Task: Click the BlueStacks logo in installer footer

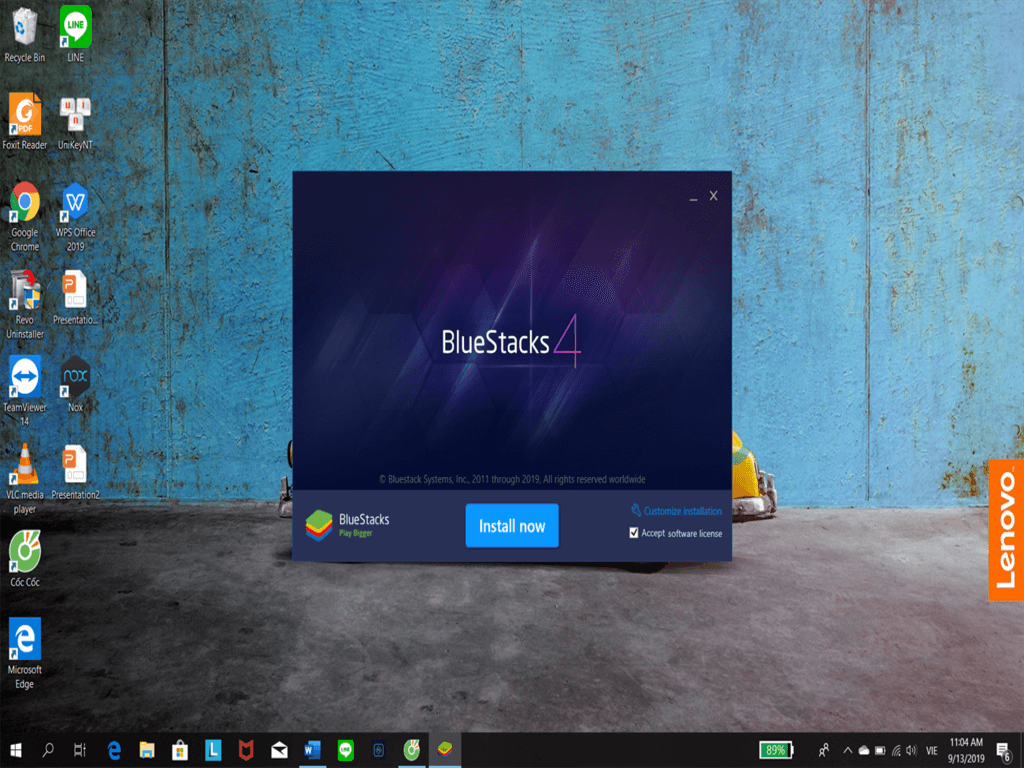Action: pos(319,525)
